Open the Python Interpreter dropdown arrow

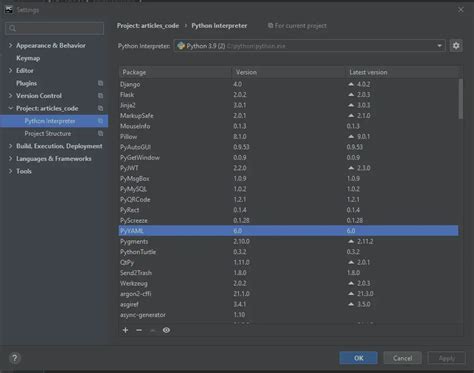point(439,46)
